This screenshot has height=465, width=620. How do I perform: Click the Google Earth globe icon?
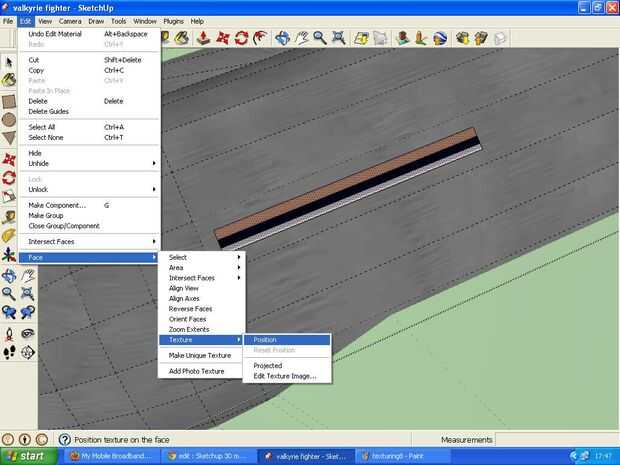click(440, 38)
